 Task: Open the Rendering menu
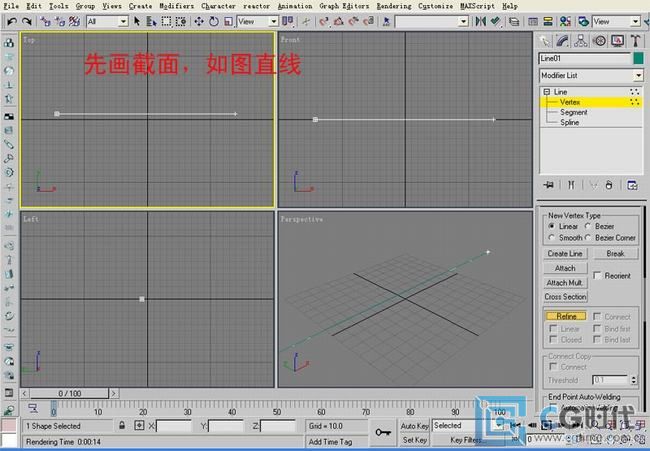click(394, 6)
